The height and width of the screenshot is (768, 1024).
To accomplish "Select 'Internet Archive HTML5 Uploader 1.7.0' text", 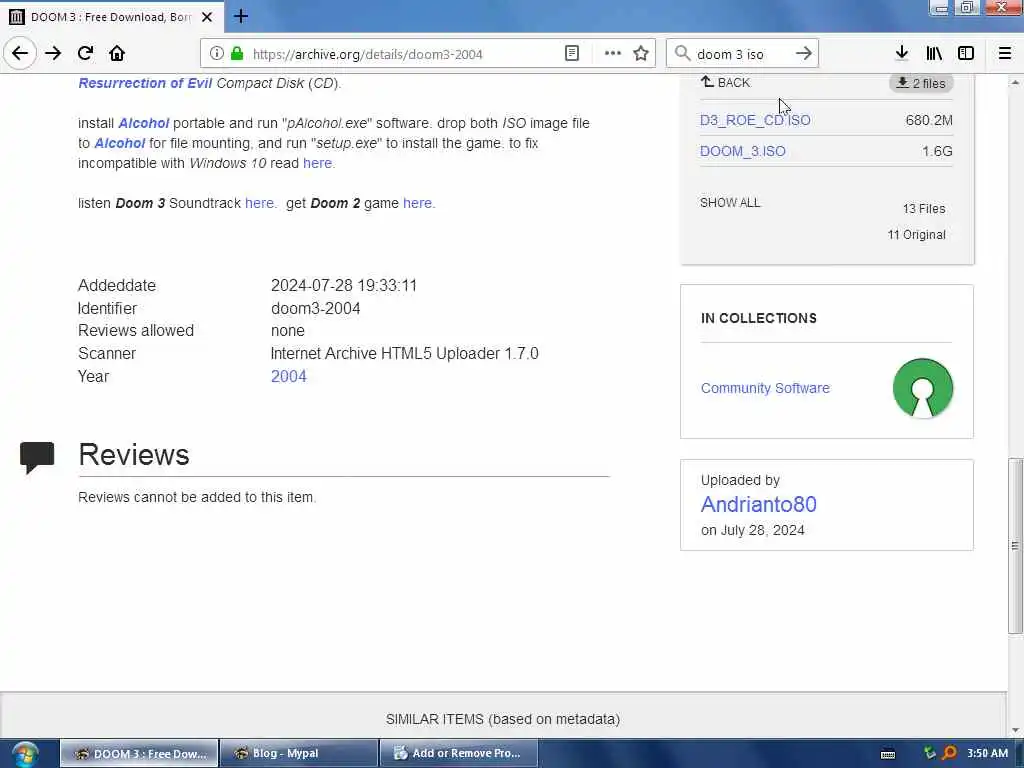I will pos(404,353).
